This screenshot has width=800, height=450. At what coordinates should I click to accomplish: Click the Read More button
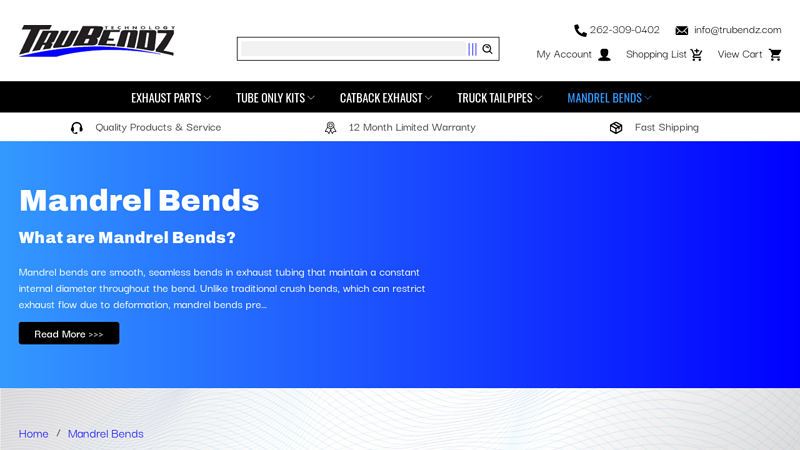[x=69, y=334]
